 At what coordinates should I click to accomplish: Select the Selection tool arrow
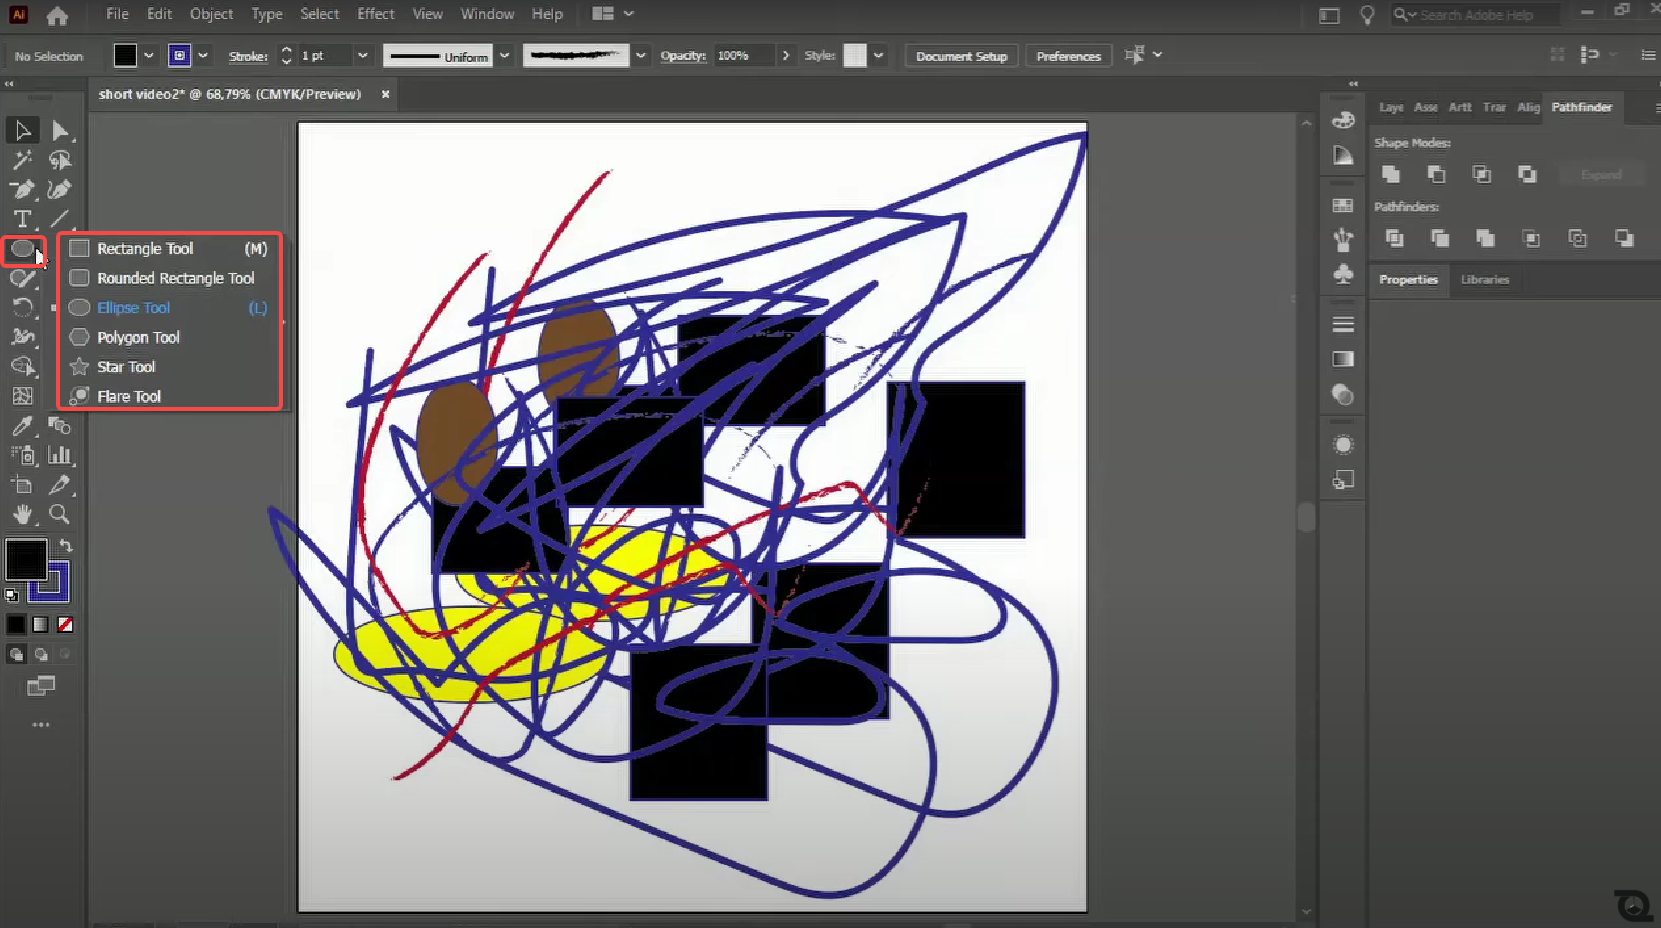tap(22, 131)
